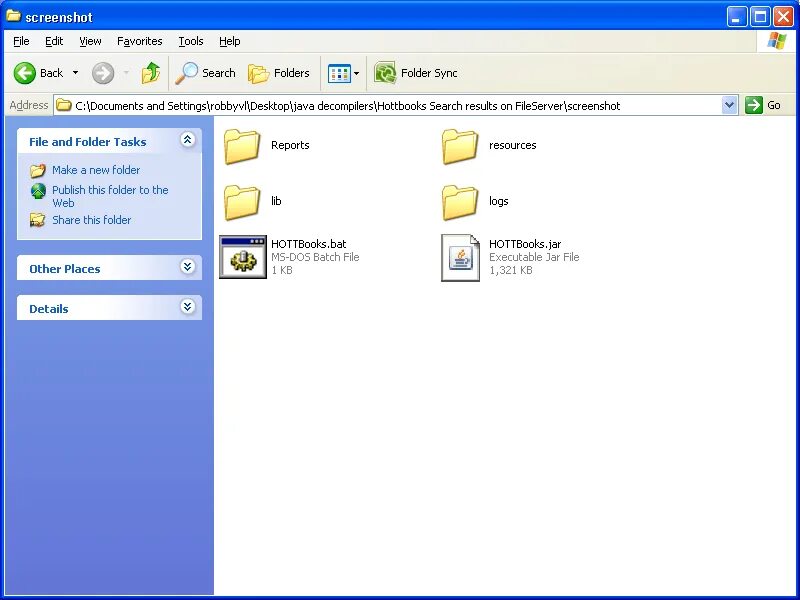Click the Share this folder link

point(92,220)
